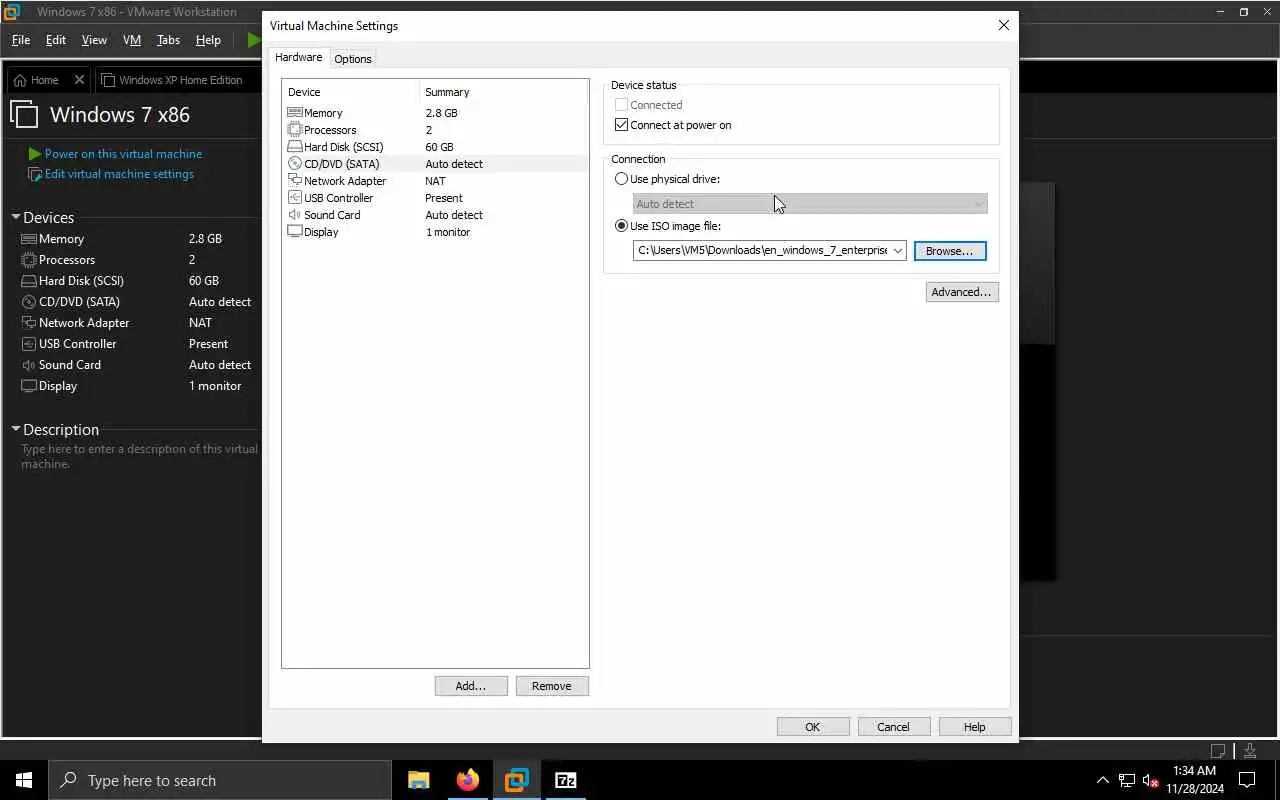Viewport: 1280px width, 800px height.
Task: Click the Add... device button
Action: point(471,686)
